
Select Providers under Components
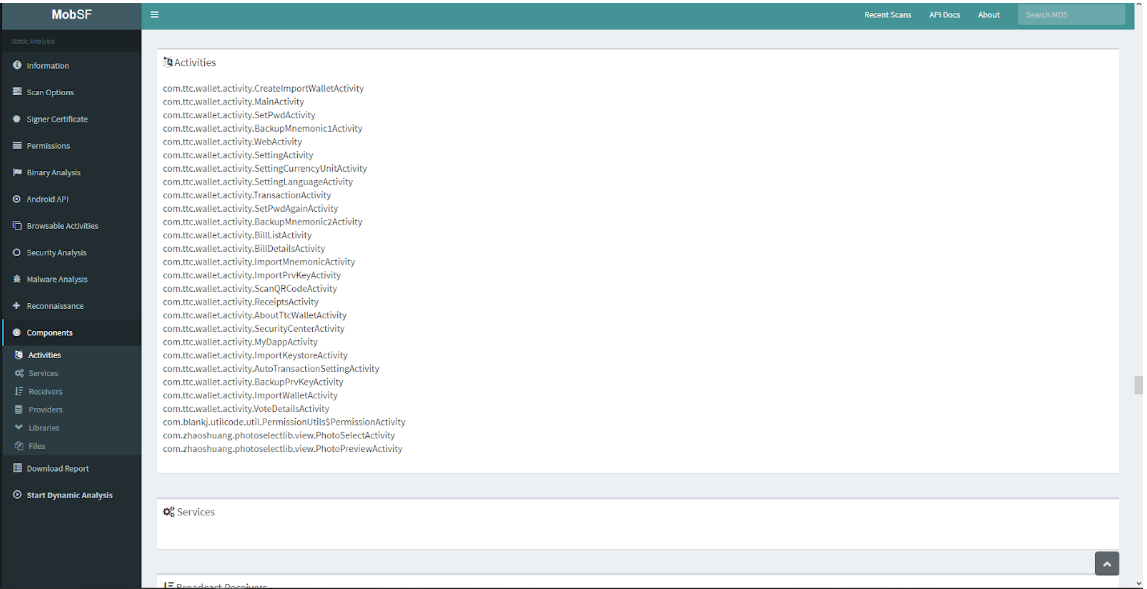(45, 410)
